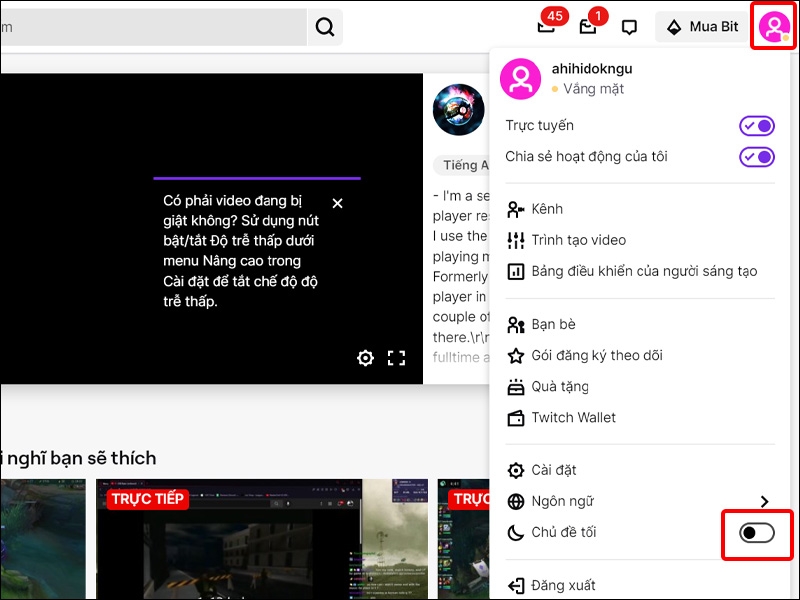This screenshot has width=800, height=600.
Task: Open the Whispers chat bubble icon
Action: click(629, 27)
